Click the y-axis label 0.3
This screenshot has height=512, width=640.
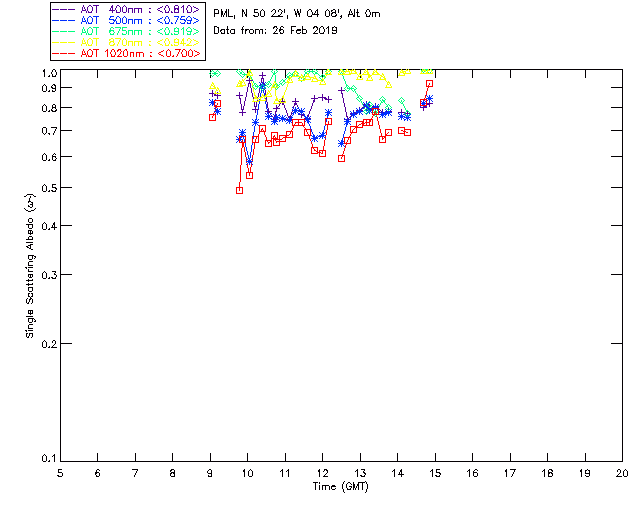click(49, 275)
